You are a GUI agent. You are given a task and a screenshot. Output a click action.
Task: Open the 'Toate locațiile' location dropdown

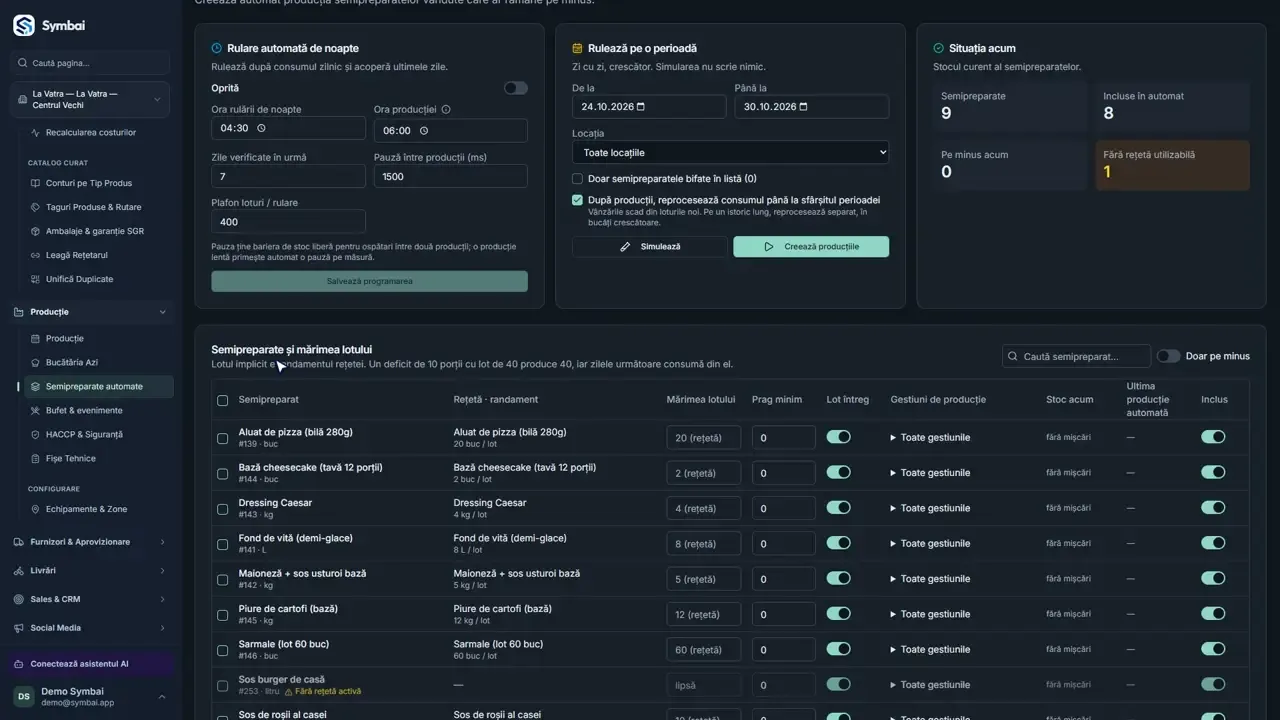(x=730, y=153)
